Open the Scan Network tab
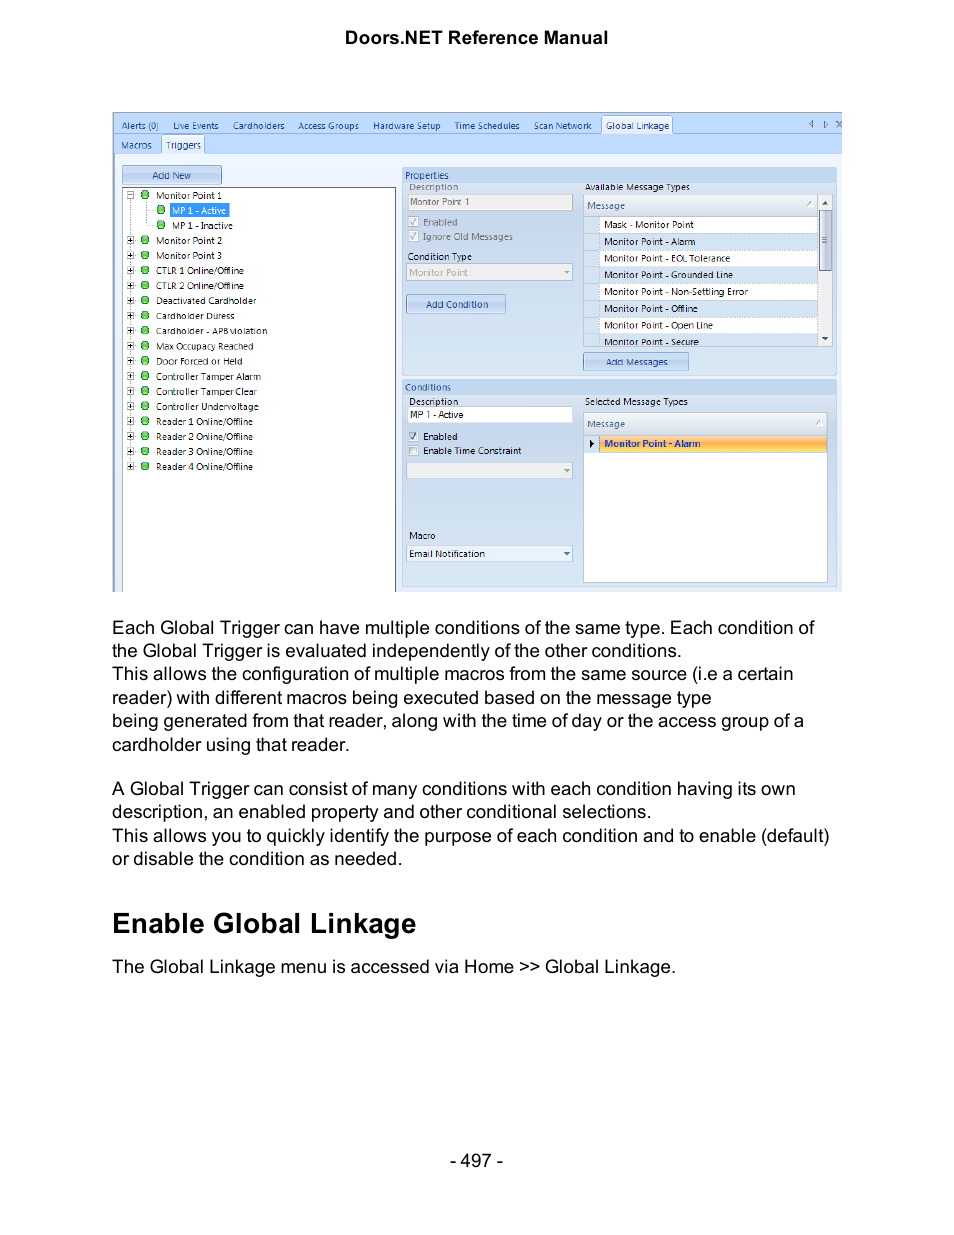The height and width of the screenshot is (1235, 954). (562, 126)
